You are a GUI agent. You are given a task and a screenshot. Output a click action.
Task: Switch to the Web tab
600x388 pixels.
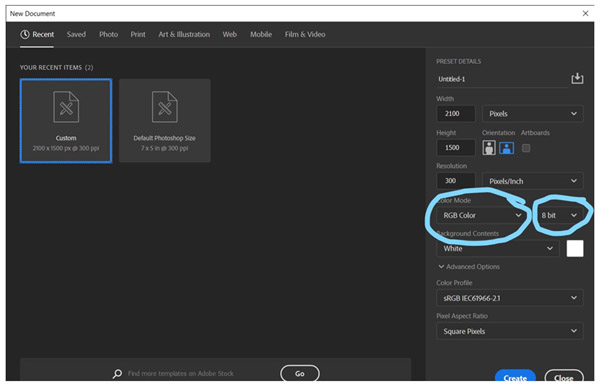[230, 34]
